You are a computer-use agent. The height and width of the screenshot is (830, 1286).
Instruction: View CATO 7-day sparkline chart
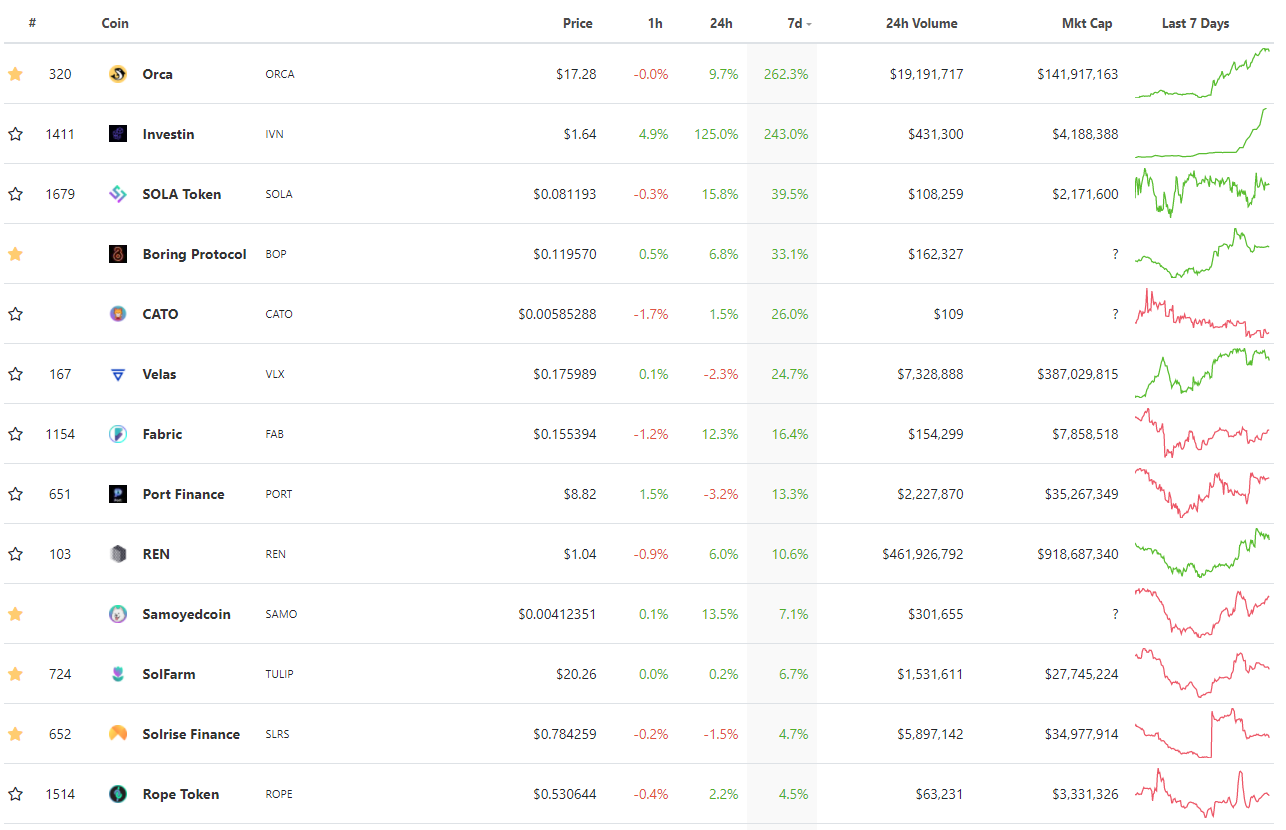coord(1202,314)
